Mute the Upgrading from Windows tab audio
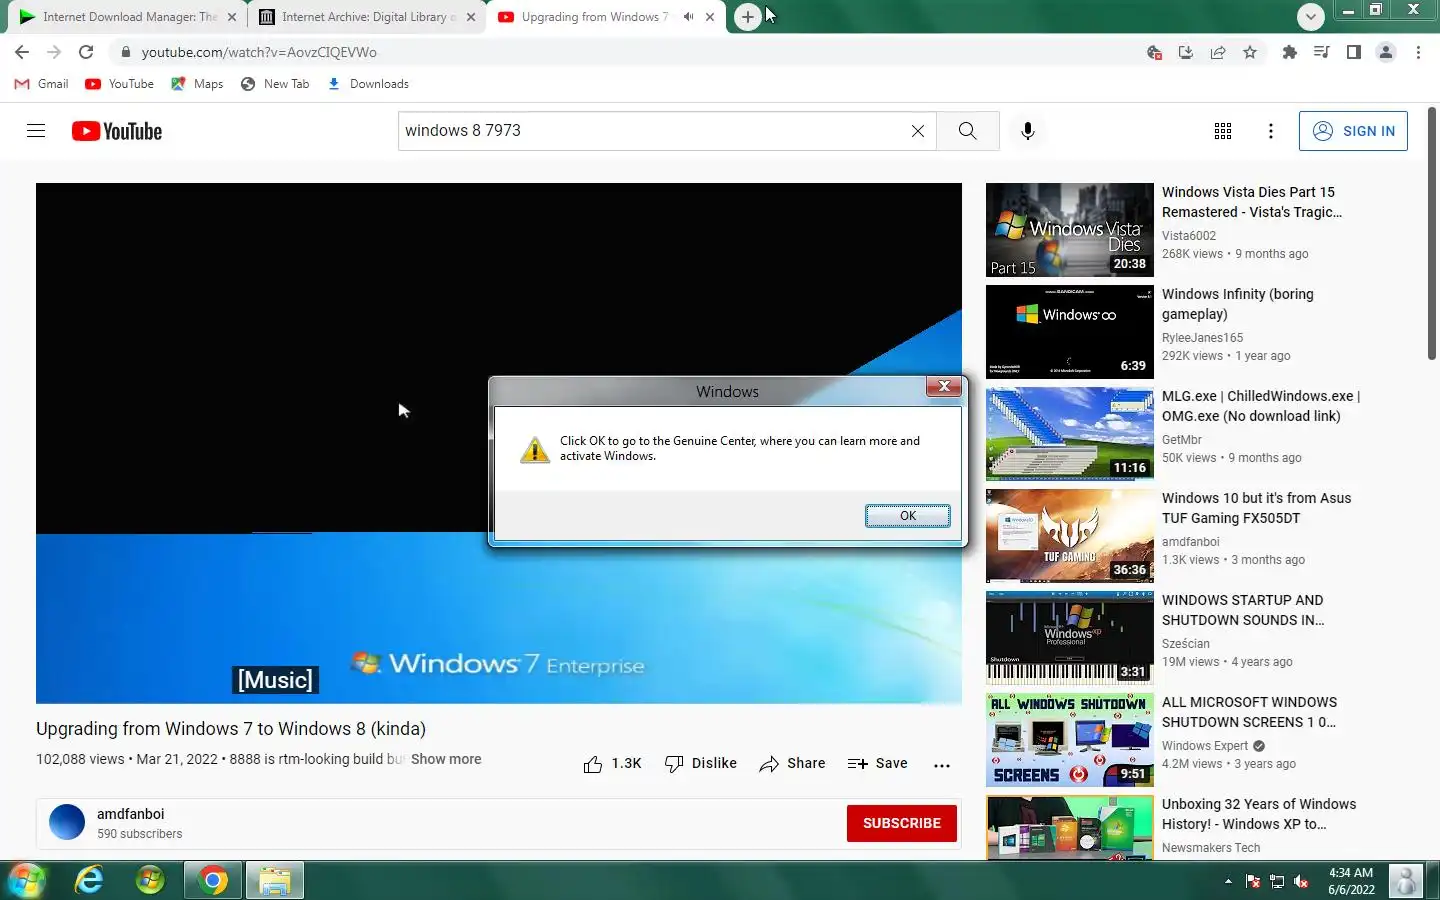1440x900 pixels. 689,17
